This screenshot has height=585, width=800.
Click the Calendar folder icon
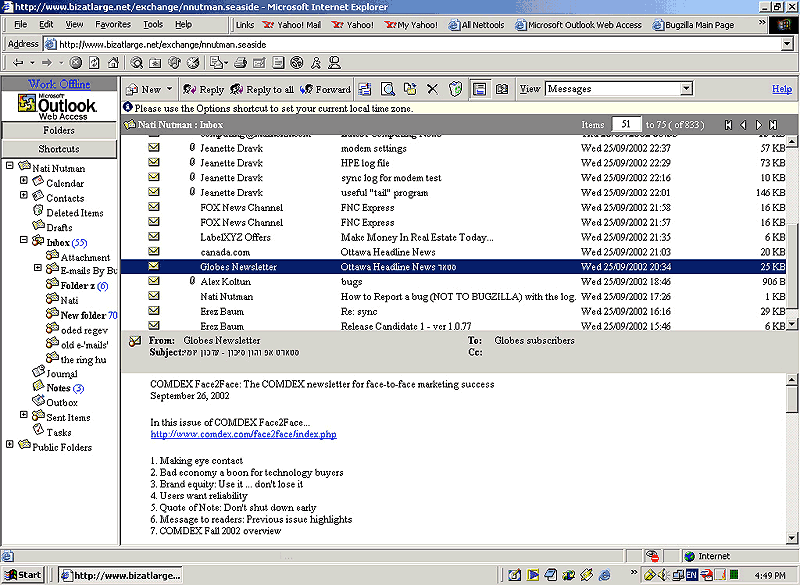pyautogui.click(x=38, y=182)
